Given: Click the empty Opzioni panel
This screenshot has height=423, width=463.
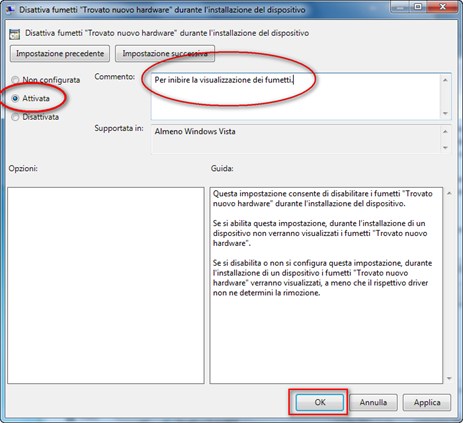Looking at the screenshot, I should point(106,285).
